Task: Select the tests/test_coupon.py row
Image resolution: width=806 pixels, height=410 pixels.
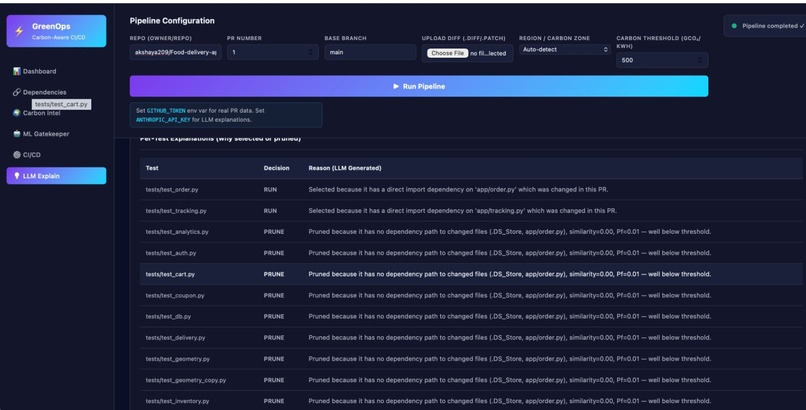Action: [471, 295]
